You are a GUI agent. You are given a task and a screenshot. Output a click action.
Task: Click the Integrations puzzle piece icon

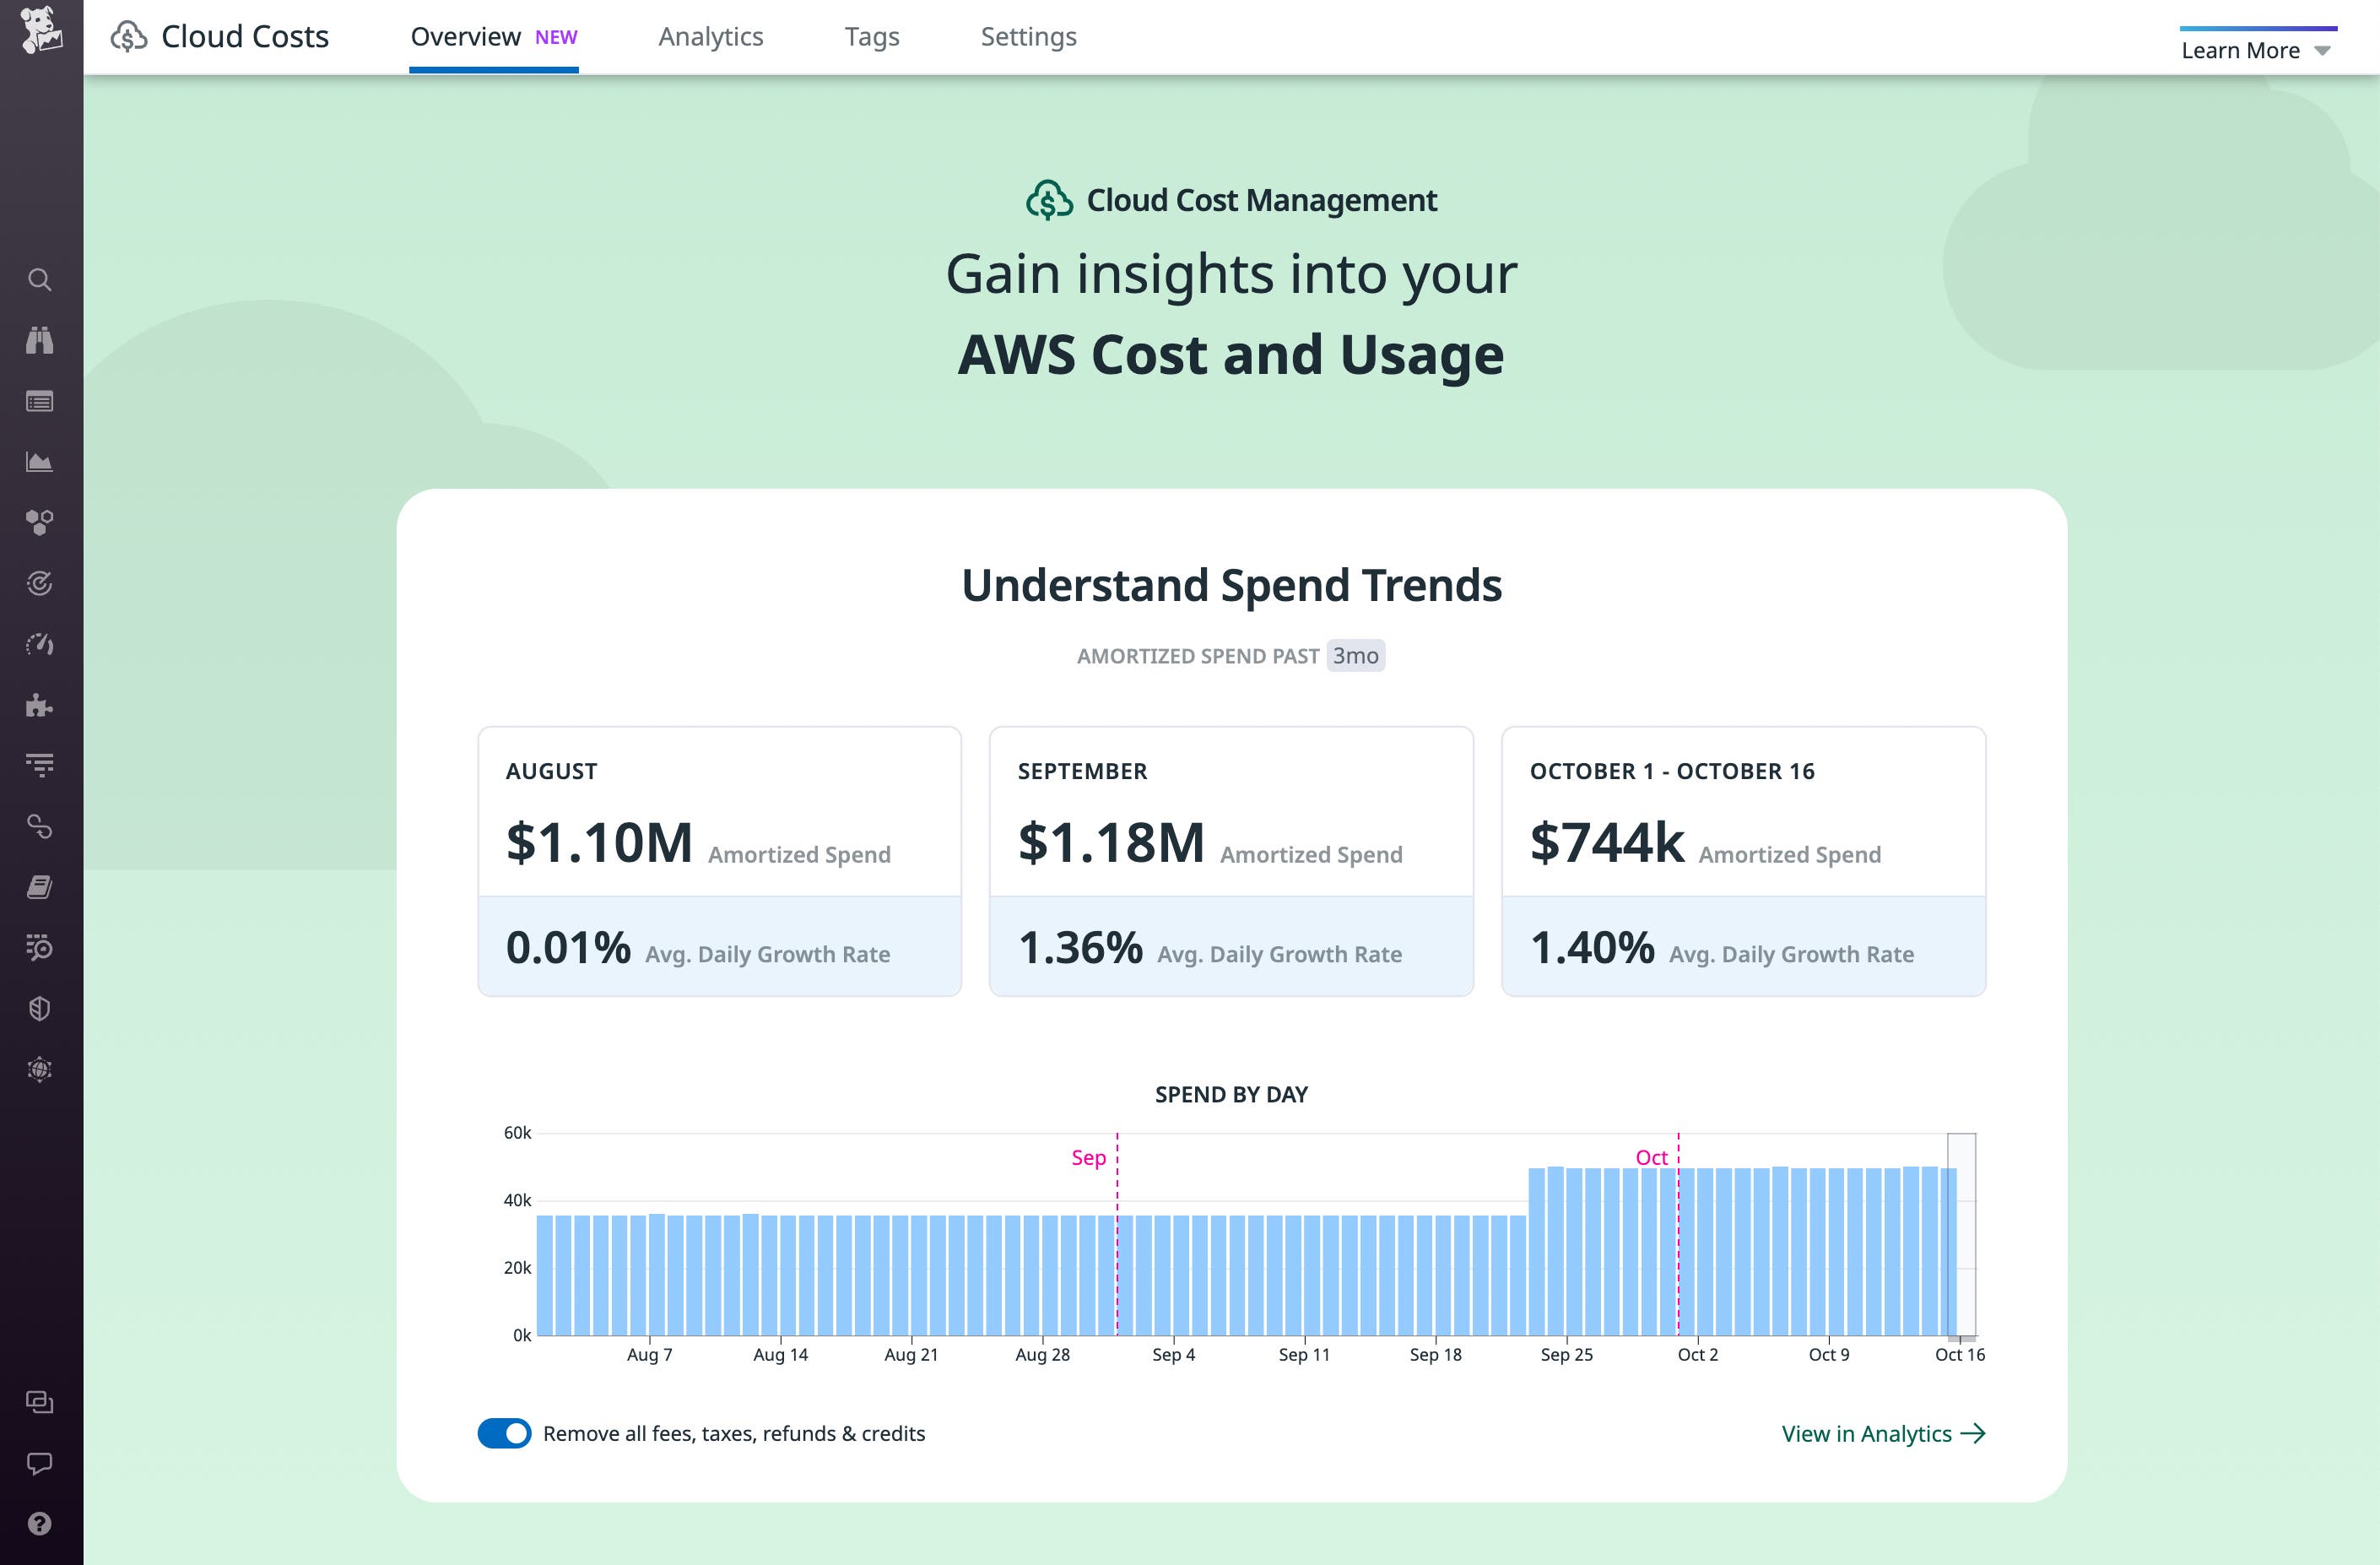click(x=40, y=705)
